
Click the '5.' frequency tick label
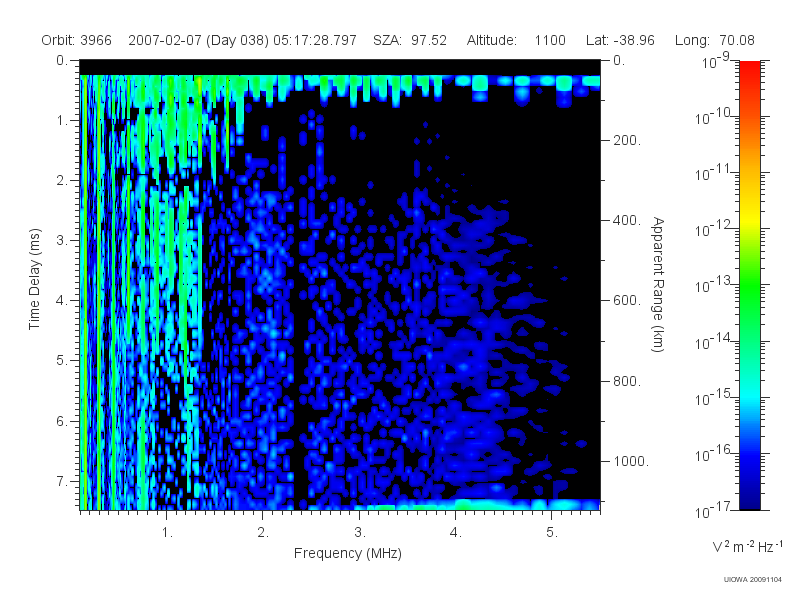pyautogui.click(x=552, y=533)
